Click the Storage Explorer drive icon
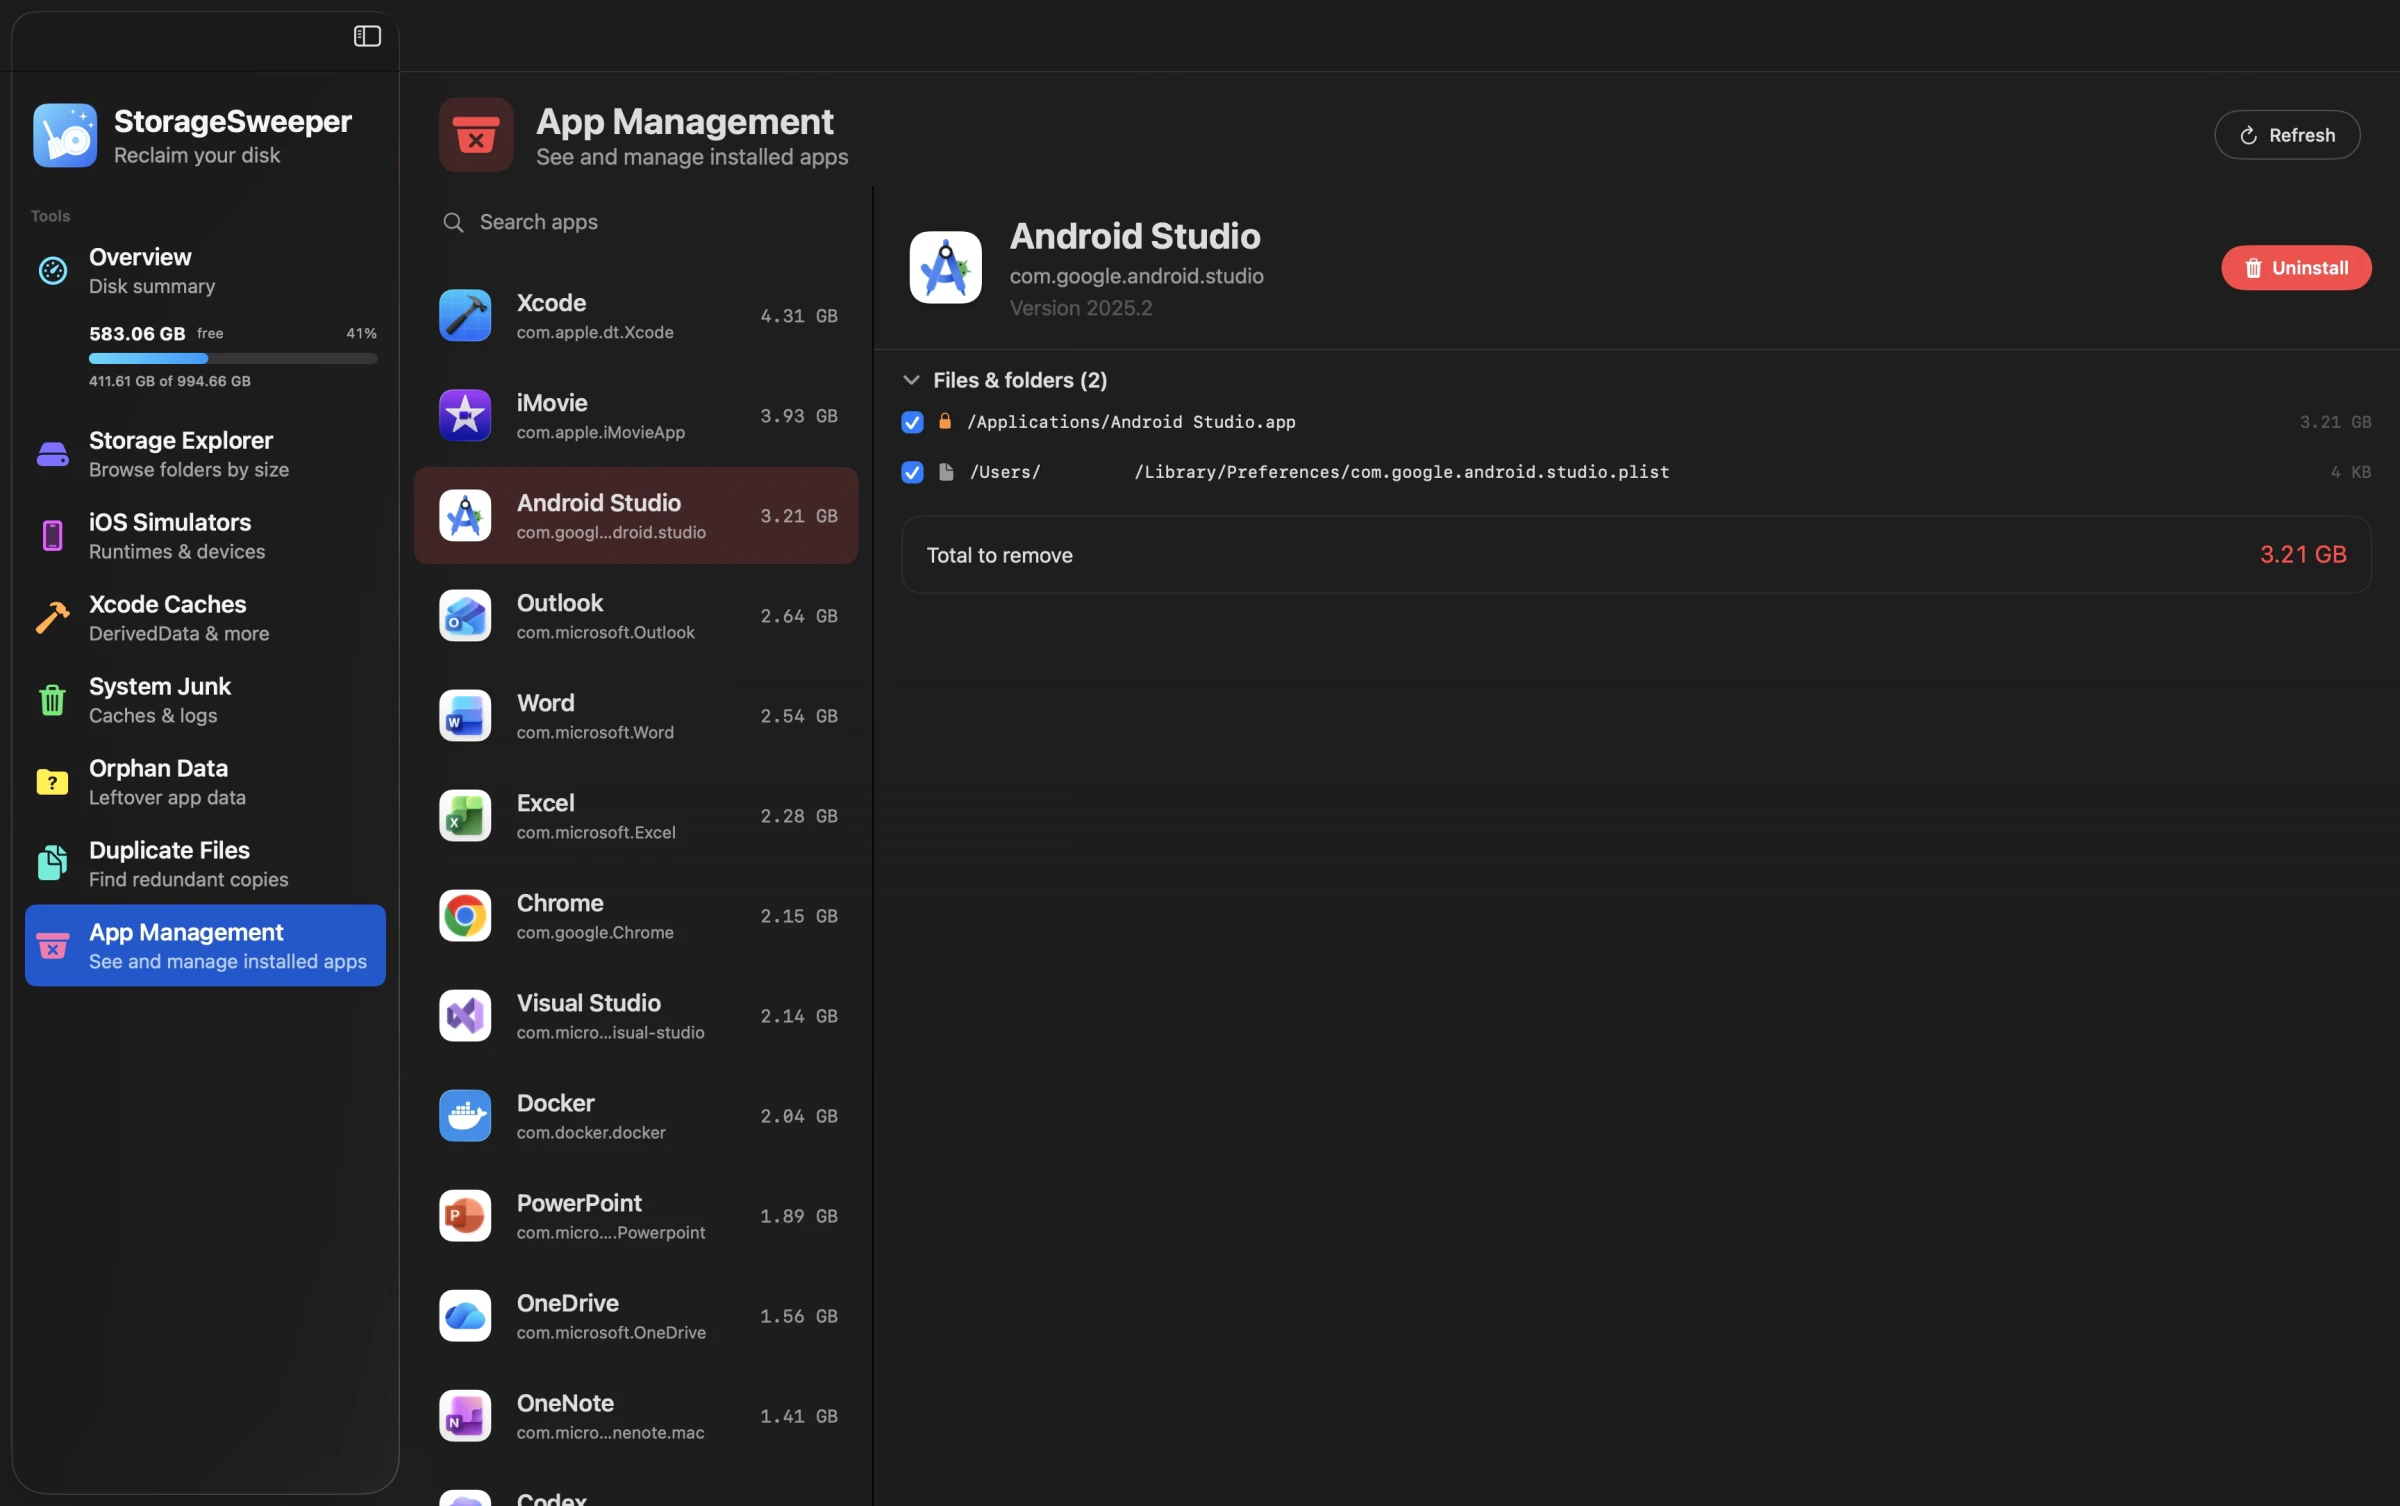The height and width of the screenshot is (1506, 2400). (x=53, y=454)
